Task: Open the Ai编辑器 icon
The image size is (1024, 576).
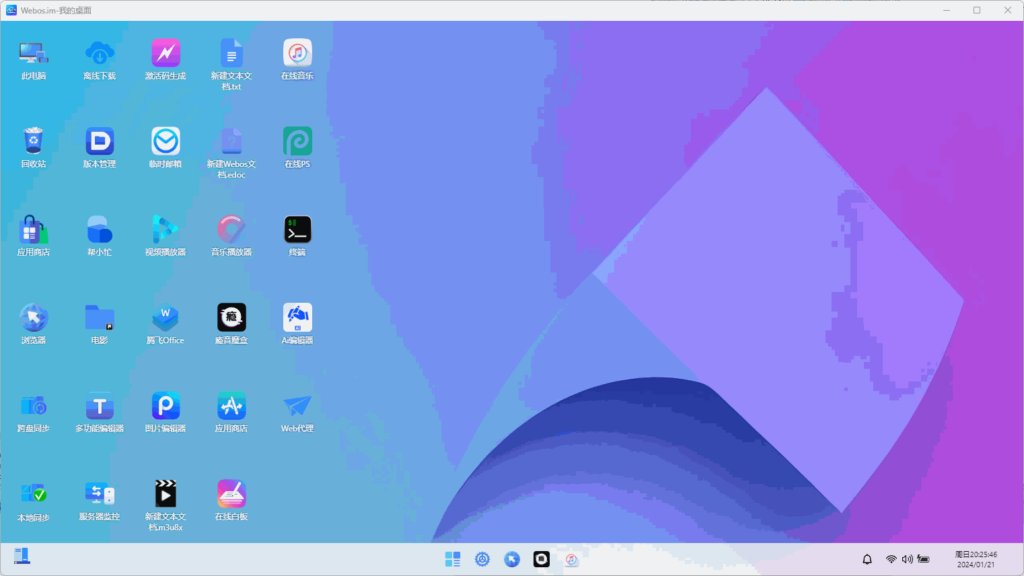Action: point(297,318)
